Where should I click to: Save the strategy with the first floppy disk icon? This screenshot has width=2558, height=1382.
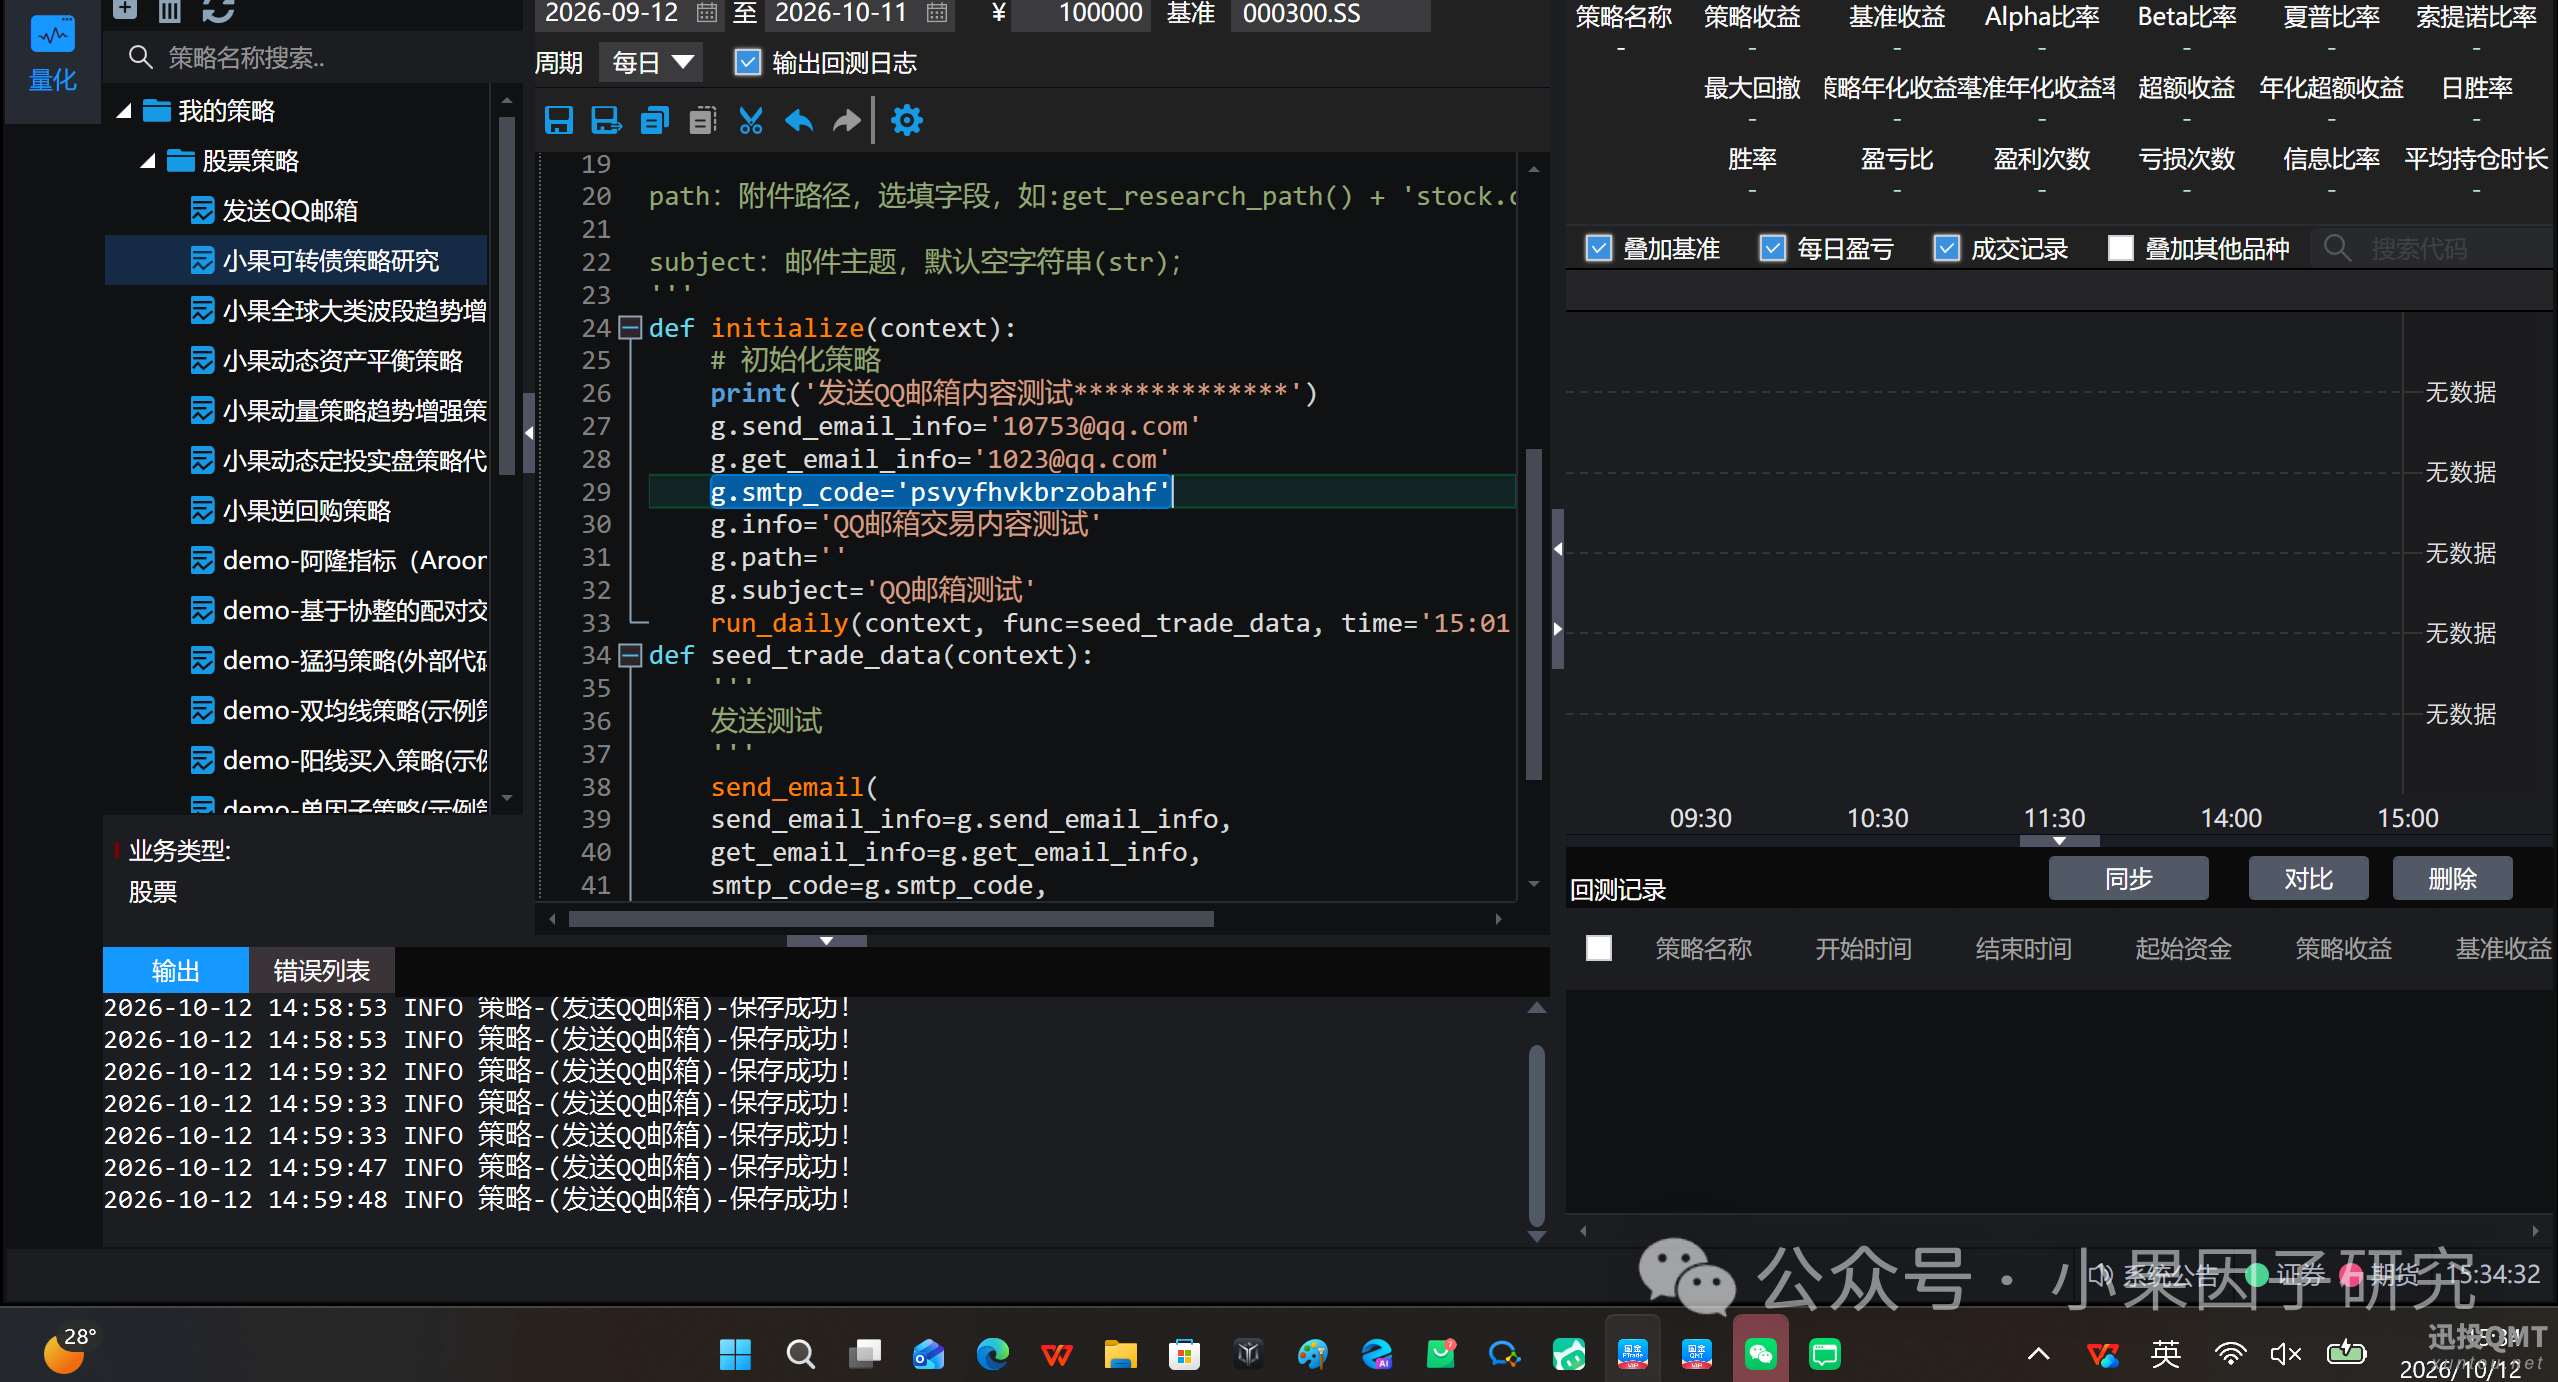pos(559,121)
